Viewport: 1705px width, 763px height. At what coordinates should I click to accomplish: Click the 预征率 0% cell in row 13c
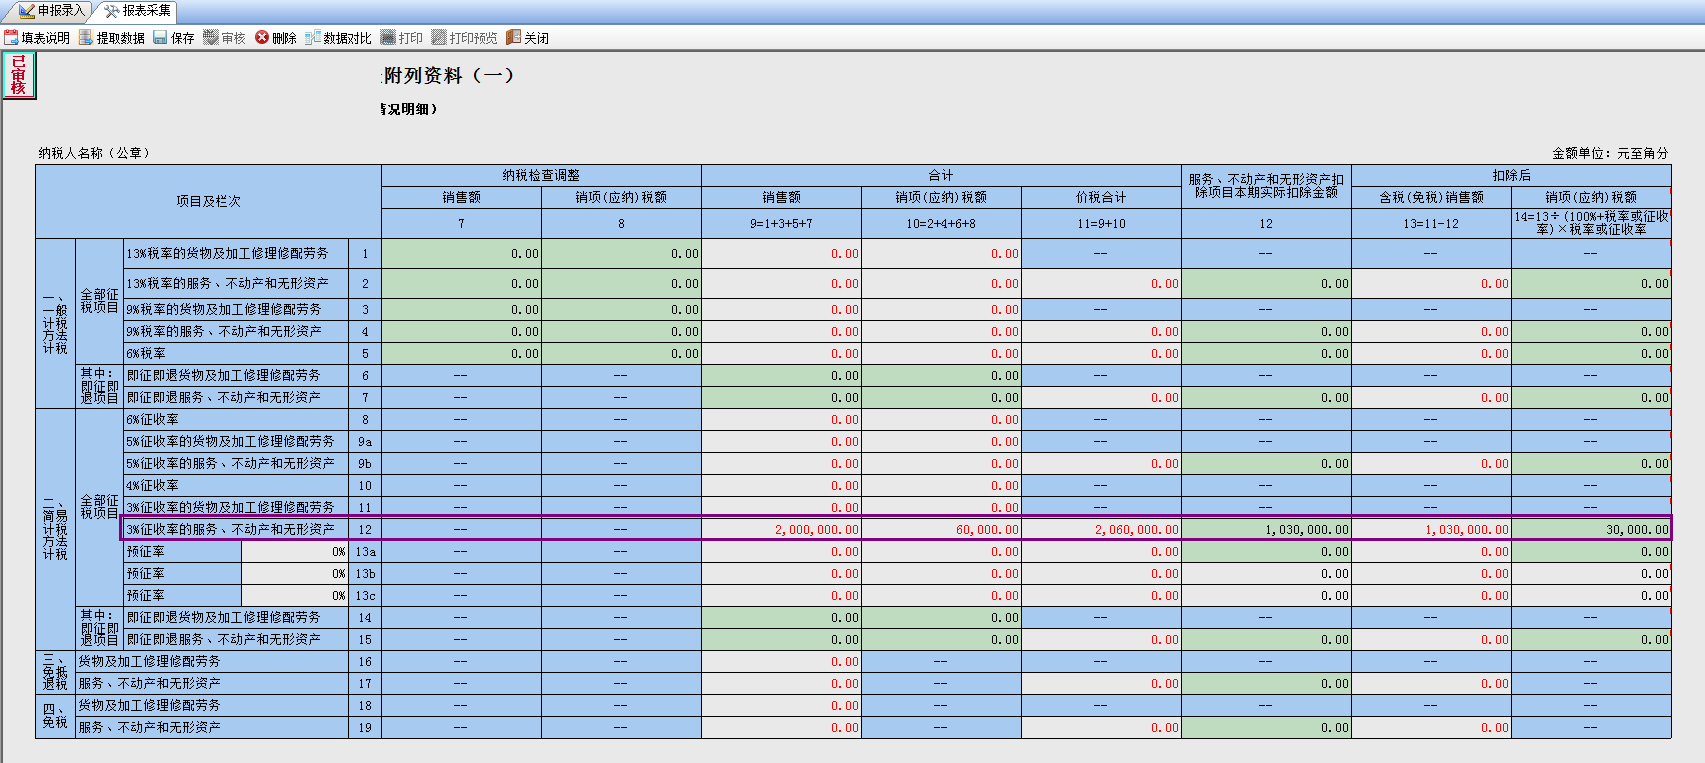click(295, 595)
